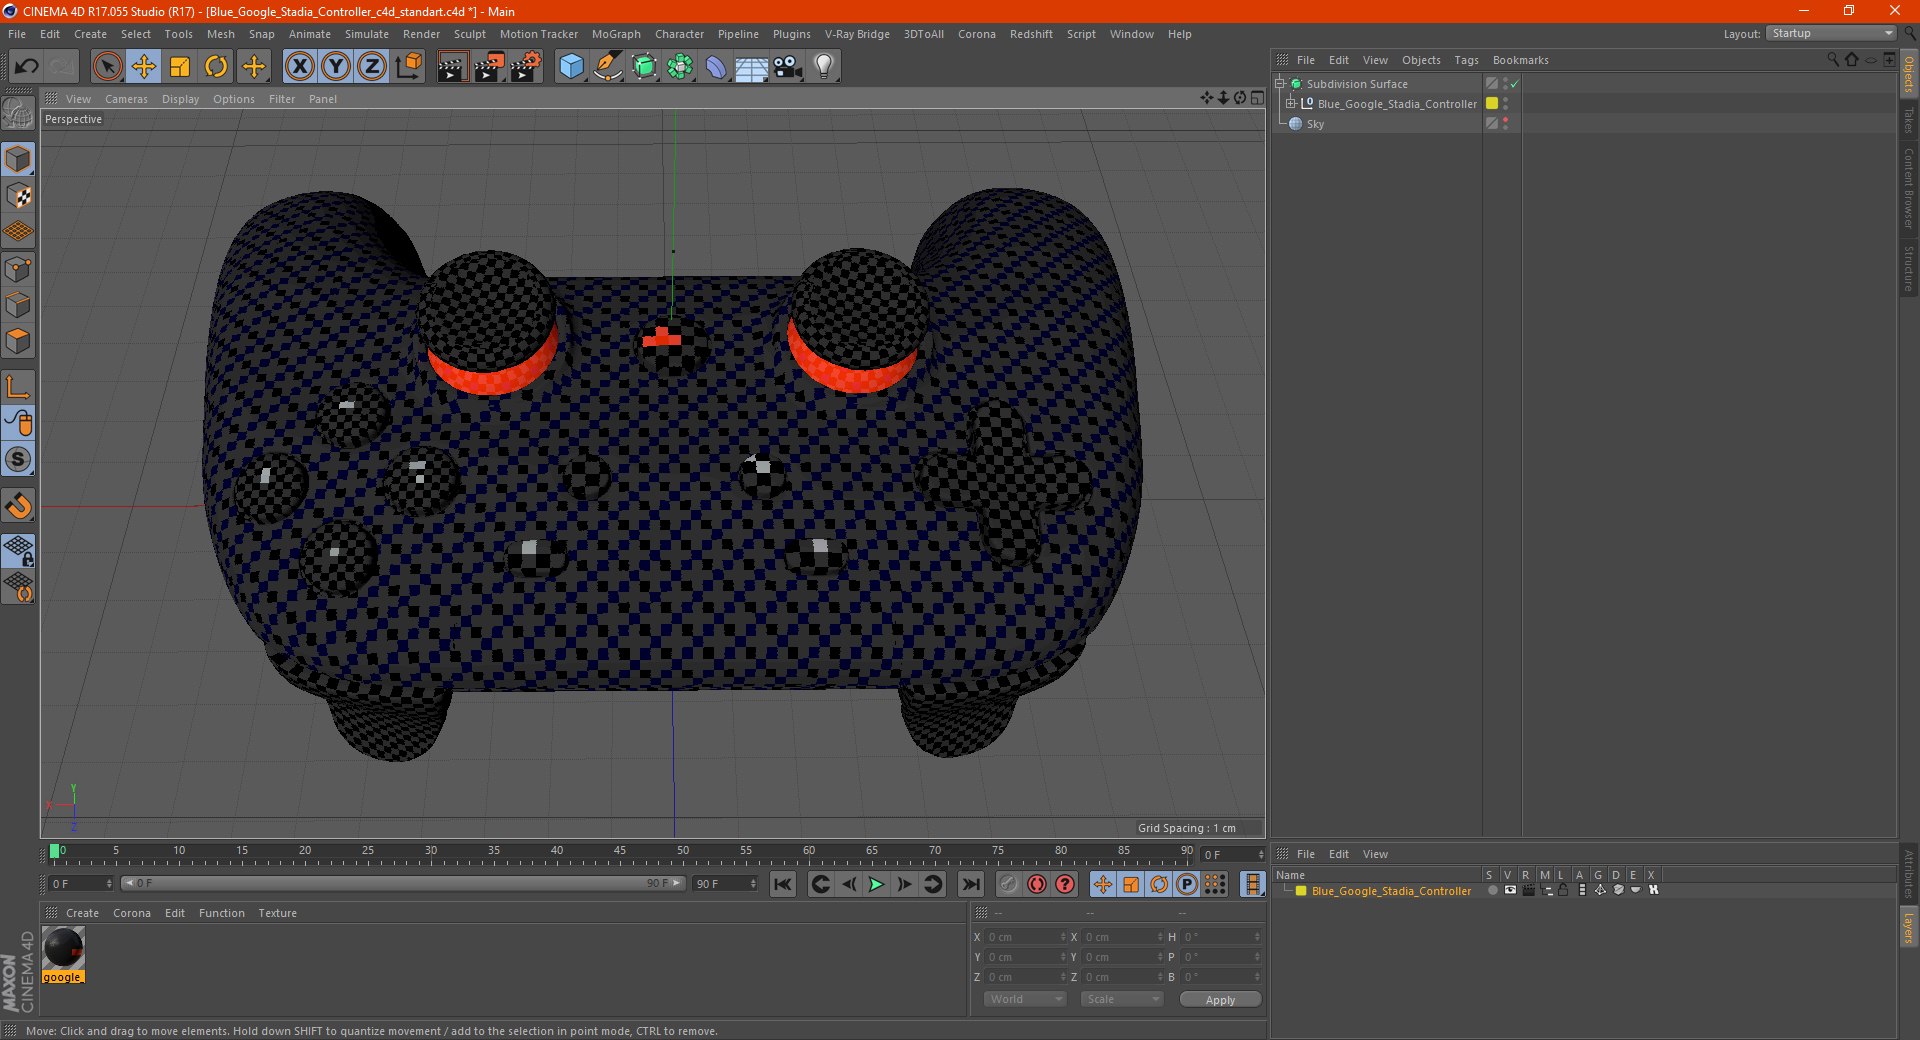This screenshot has width=1920, height=1040.
Task: Switch to Model mode
Action: pyautogui.click(x=18, y=159)
